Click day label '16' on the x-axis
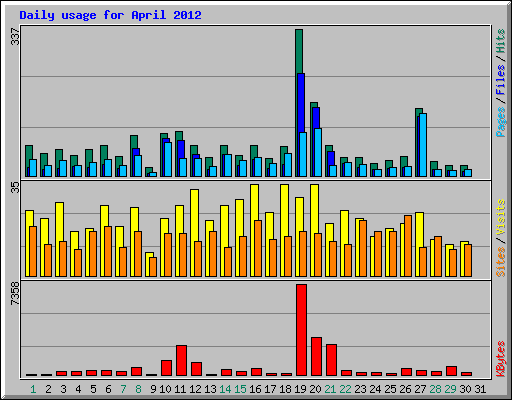 point(255,389)
